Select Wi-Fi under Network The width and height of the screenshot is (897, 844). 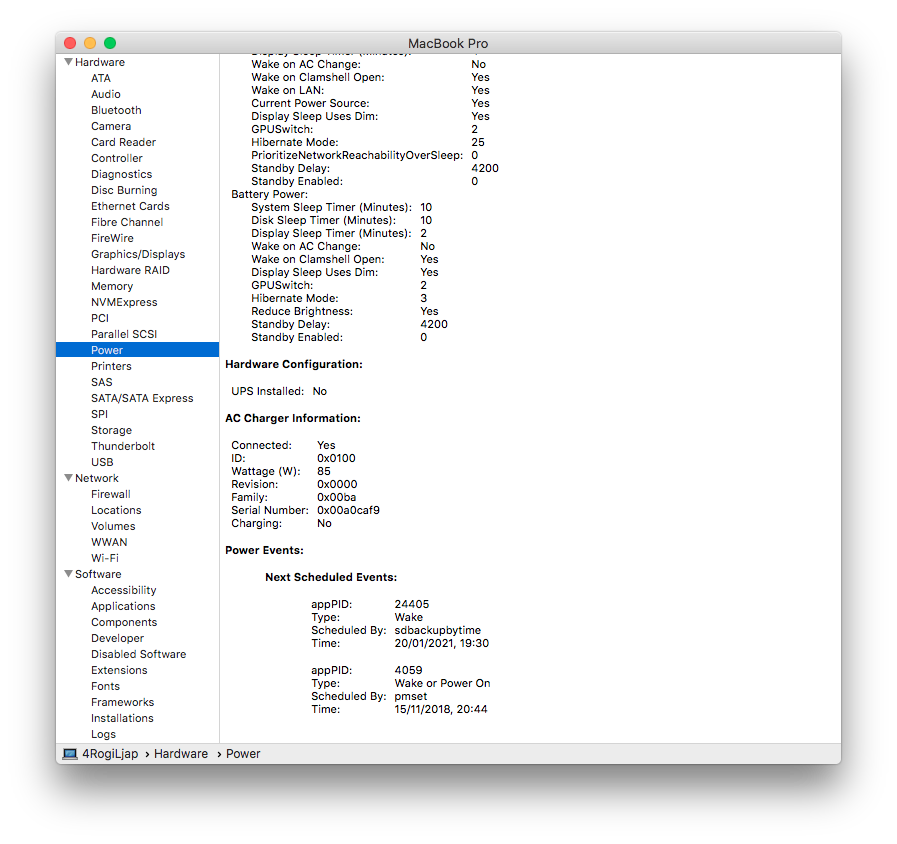pos(105,559)
